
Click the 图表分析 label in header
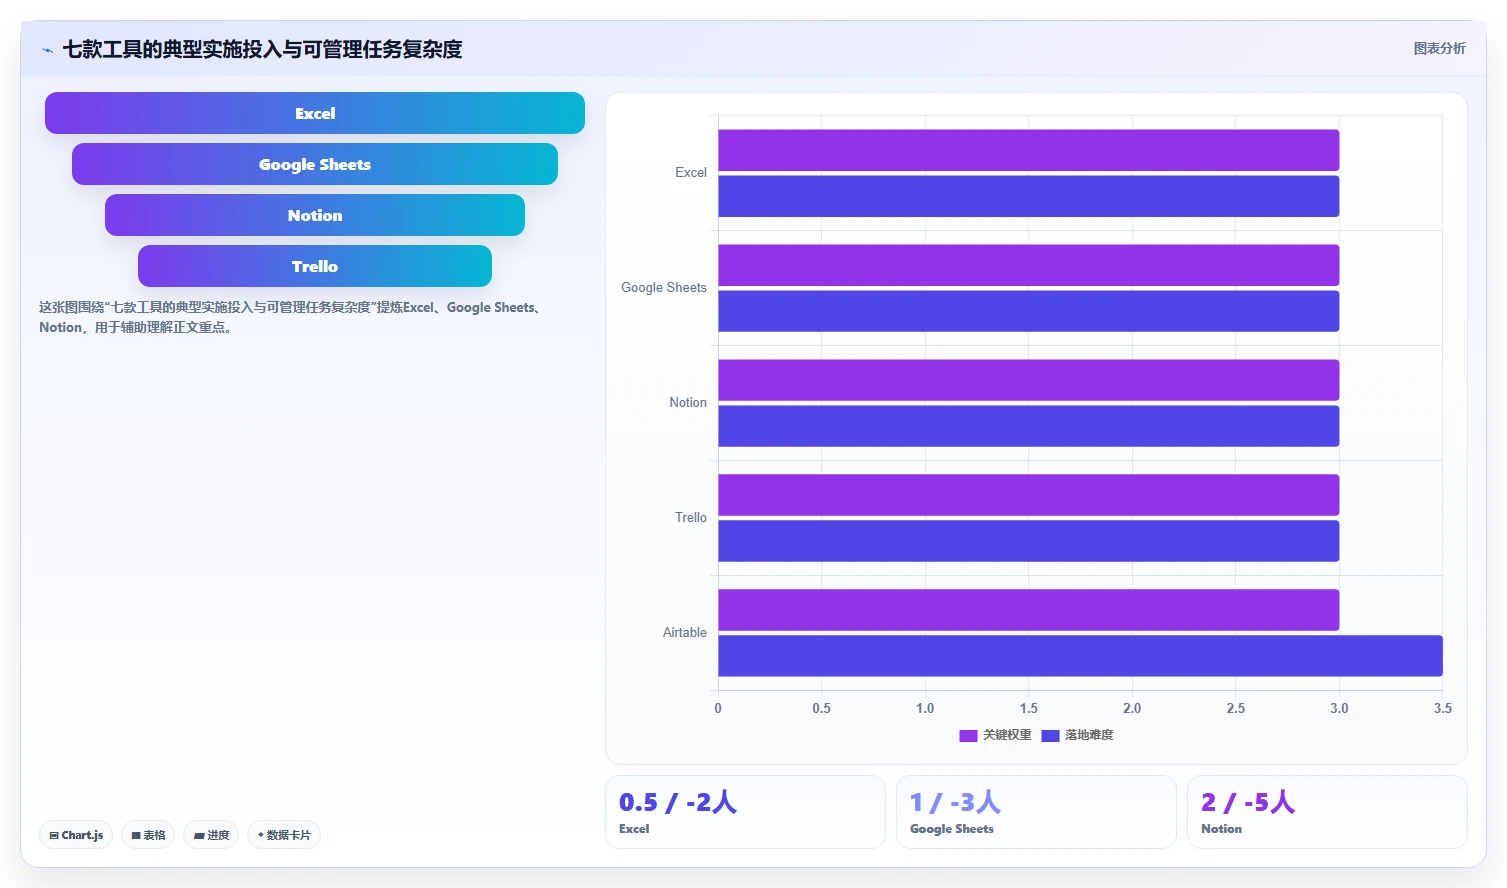point(1439,48)
